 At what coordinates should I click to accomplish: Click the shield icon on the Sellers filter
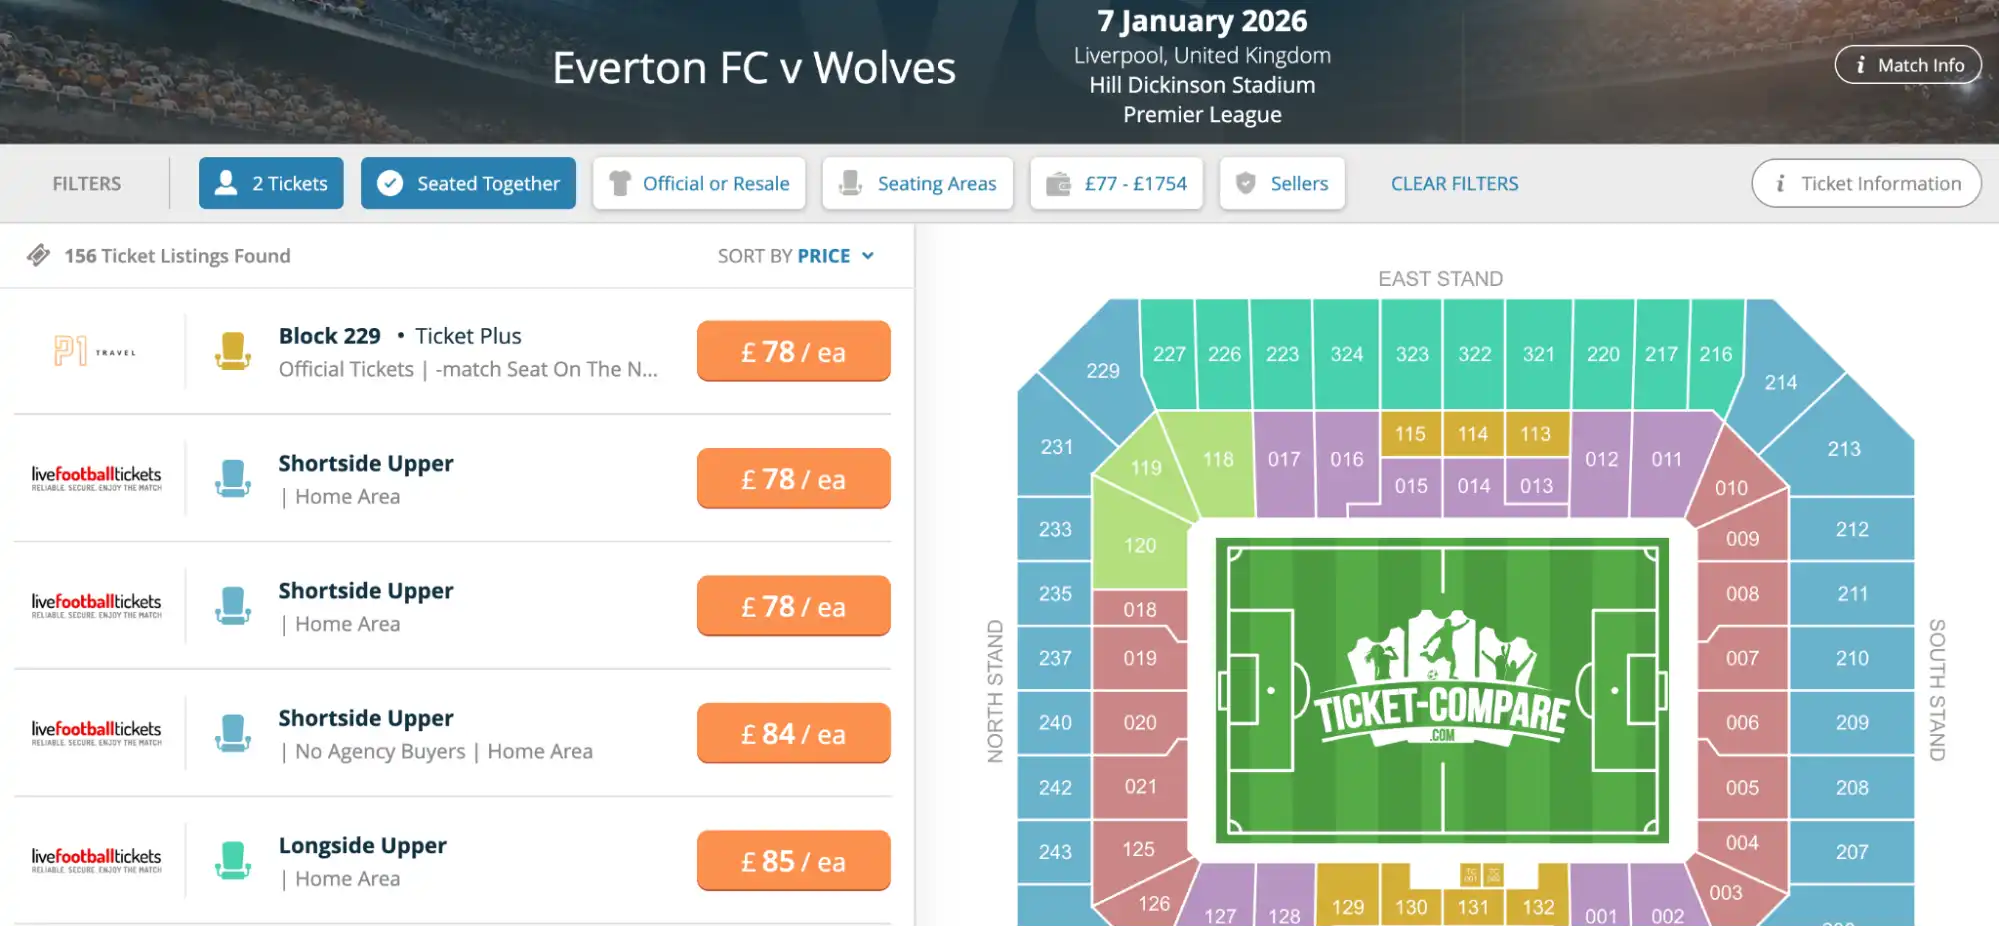pyautogui.click(x=1245, y=183)
